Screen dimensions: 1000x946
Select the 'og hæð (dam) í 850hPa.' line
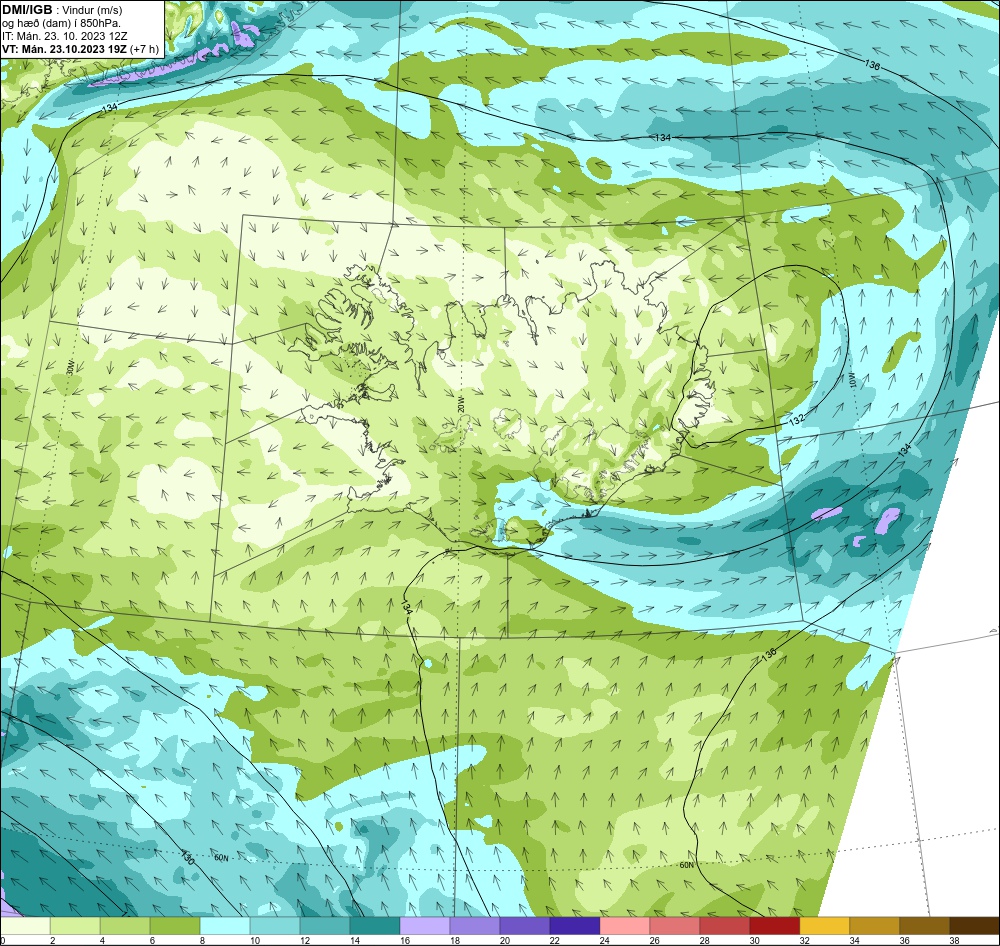tap(61, 23)
